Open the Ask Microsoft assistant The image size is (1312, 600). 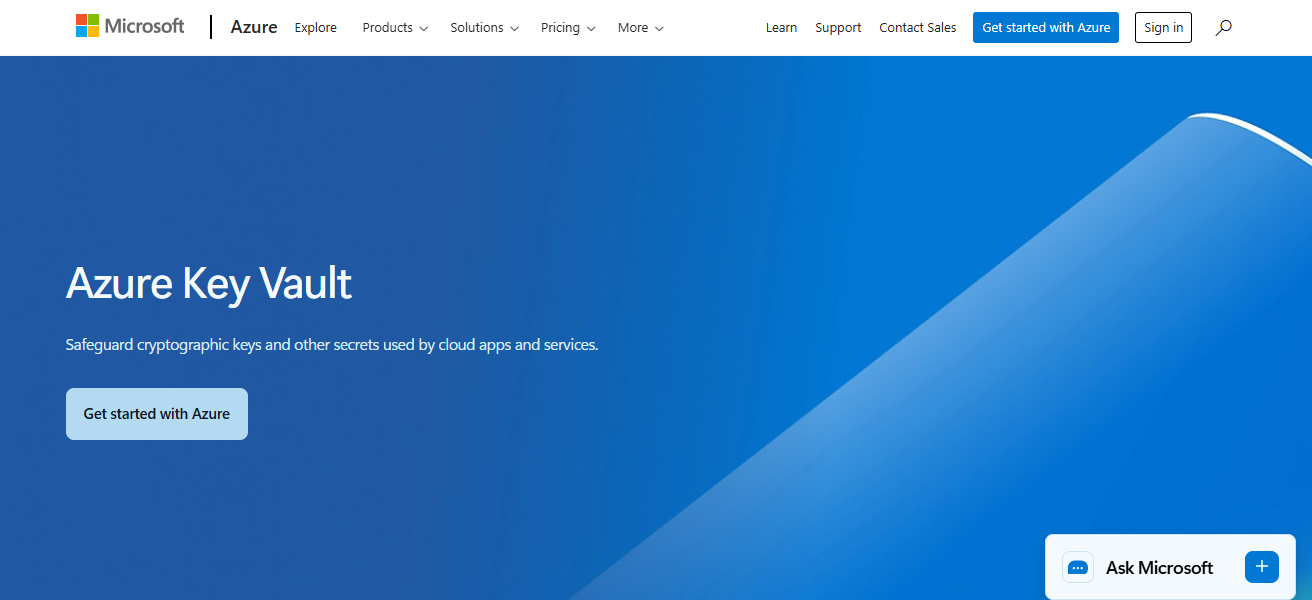1158,567
